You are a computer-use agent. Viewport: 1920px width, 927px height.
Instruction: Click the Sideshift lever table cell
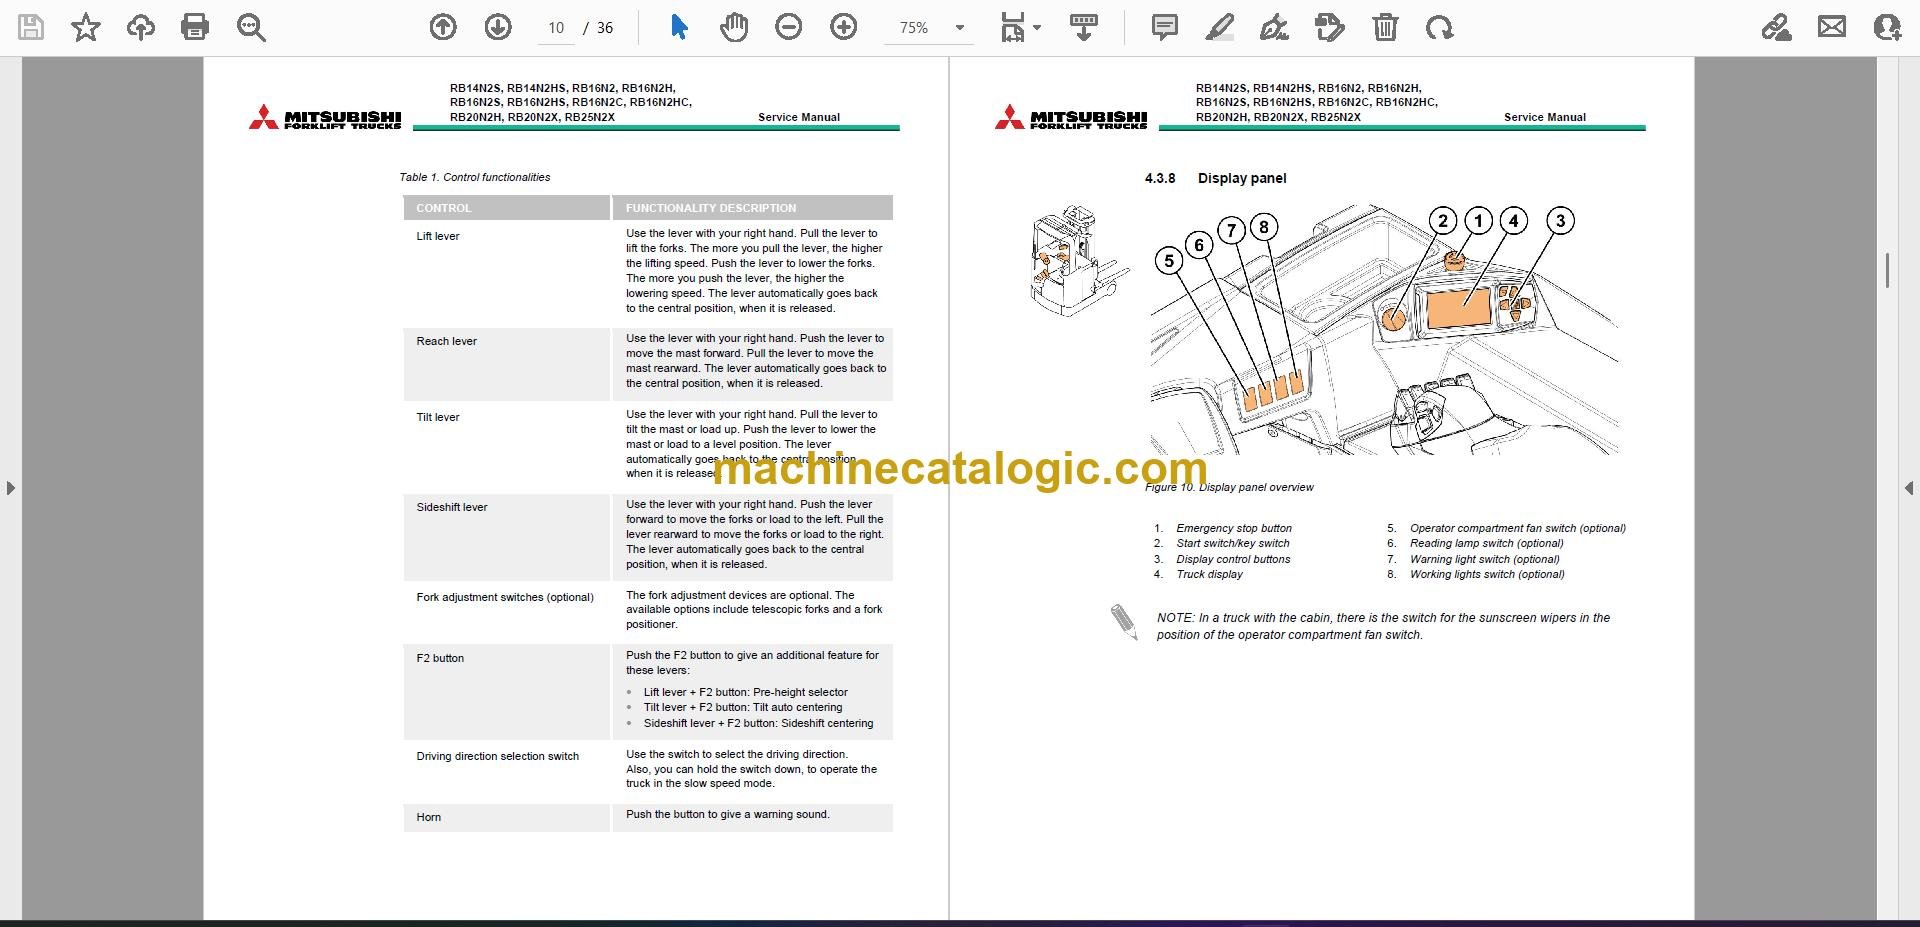click(x=506, y=536)
